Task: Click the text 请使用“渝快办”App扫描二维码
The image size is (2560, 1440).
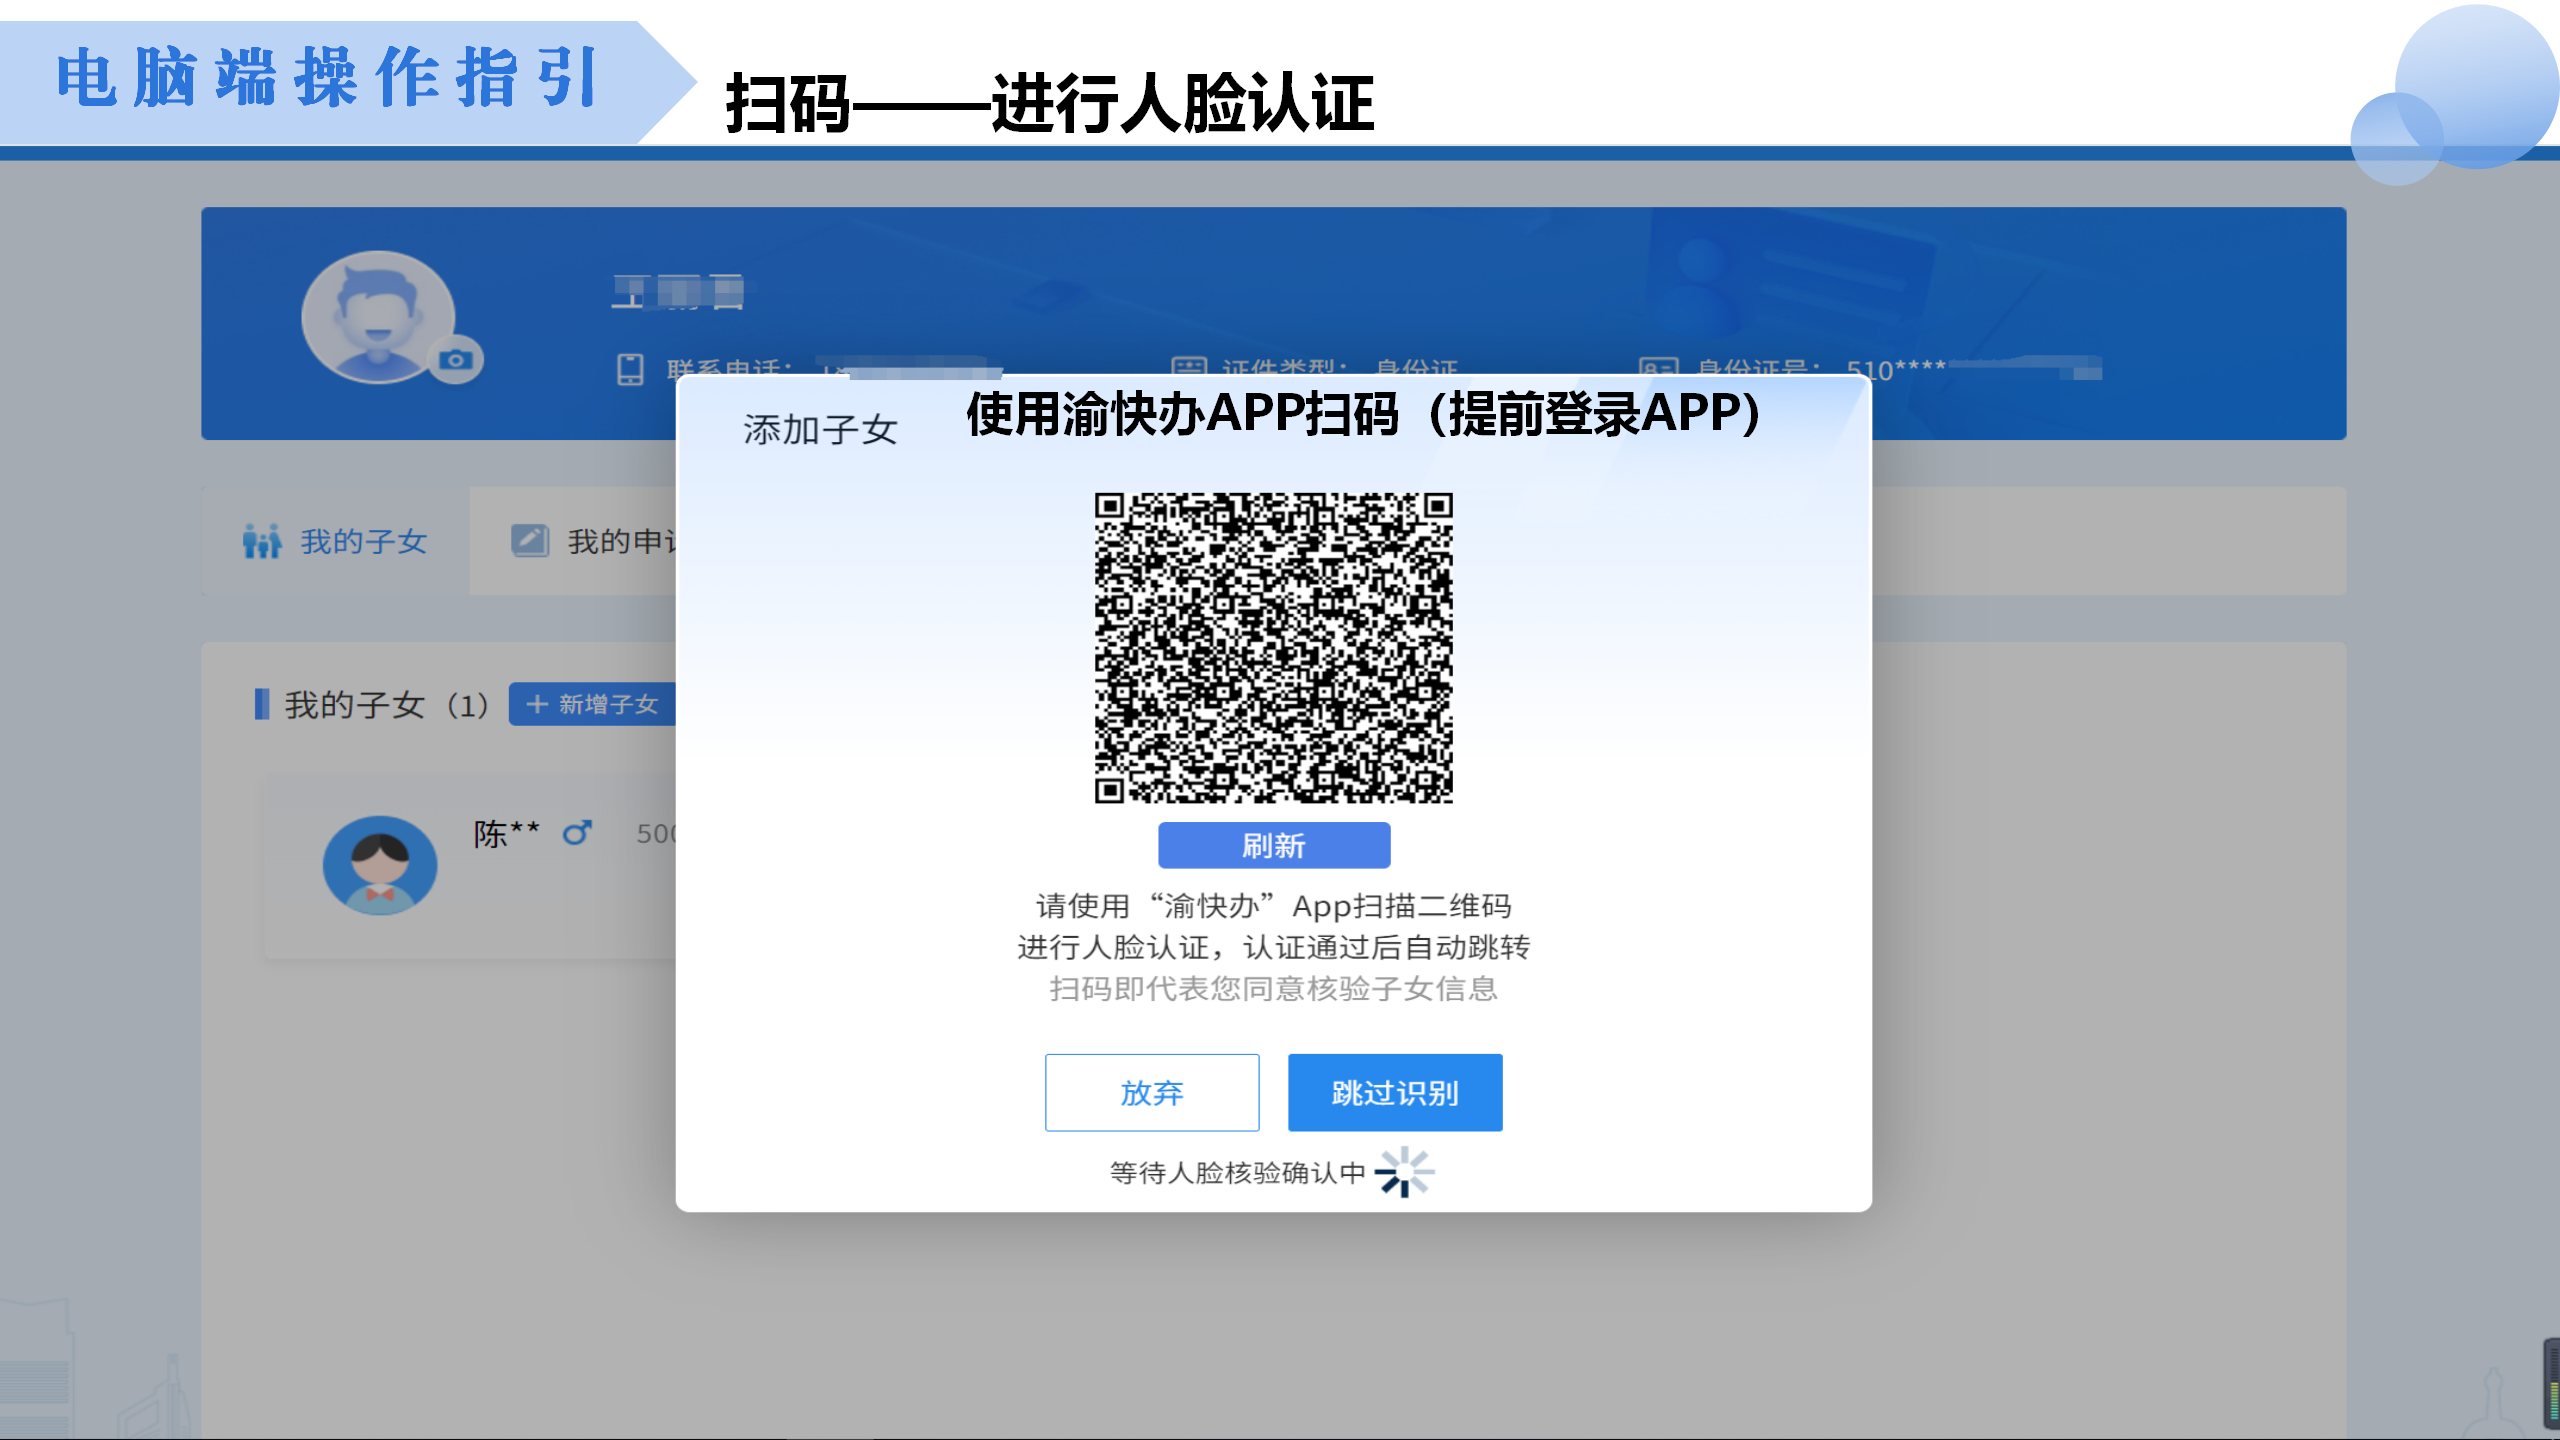Action: pyautogui.click(x=1273, y=906)
